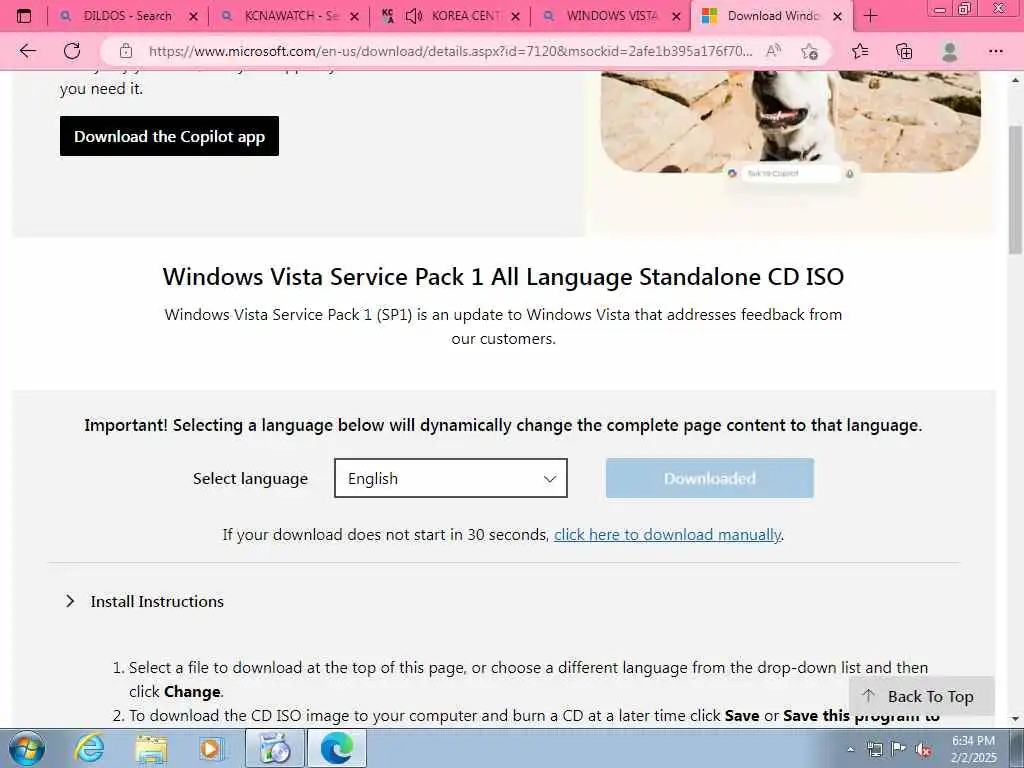
Task: Open the tab actions menu icon
Action: coord(24,16)
